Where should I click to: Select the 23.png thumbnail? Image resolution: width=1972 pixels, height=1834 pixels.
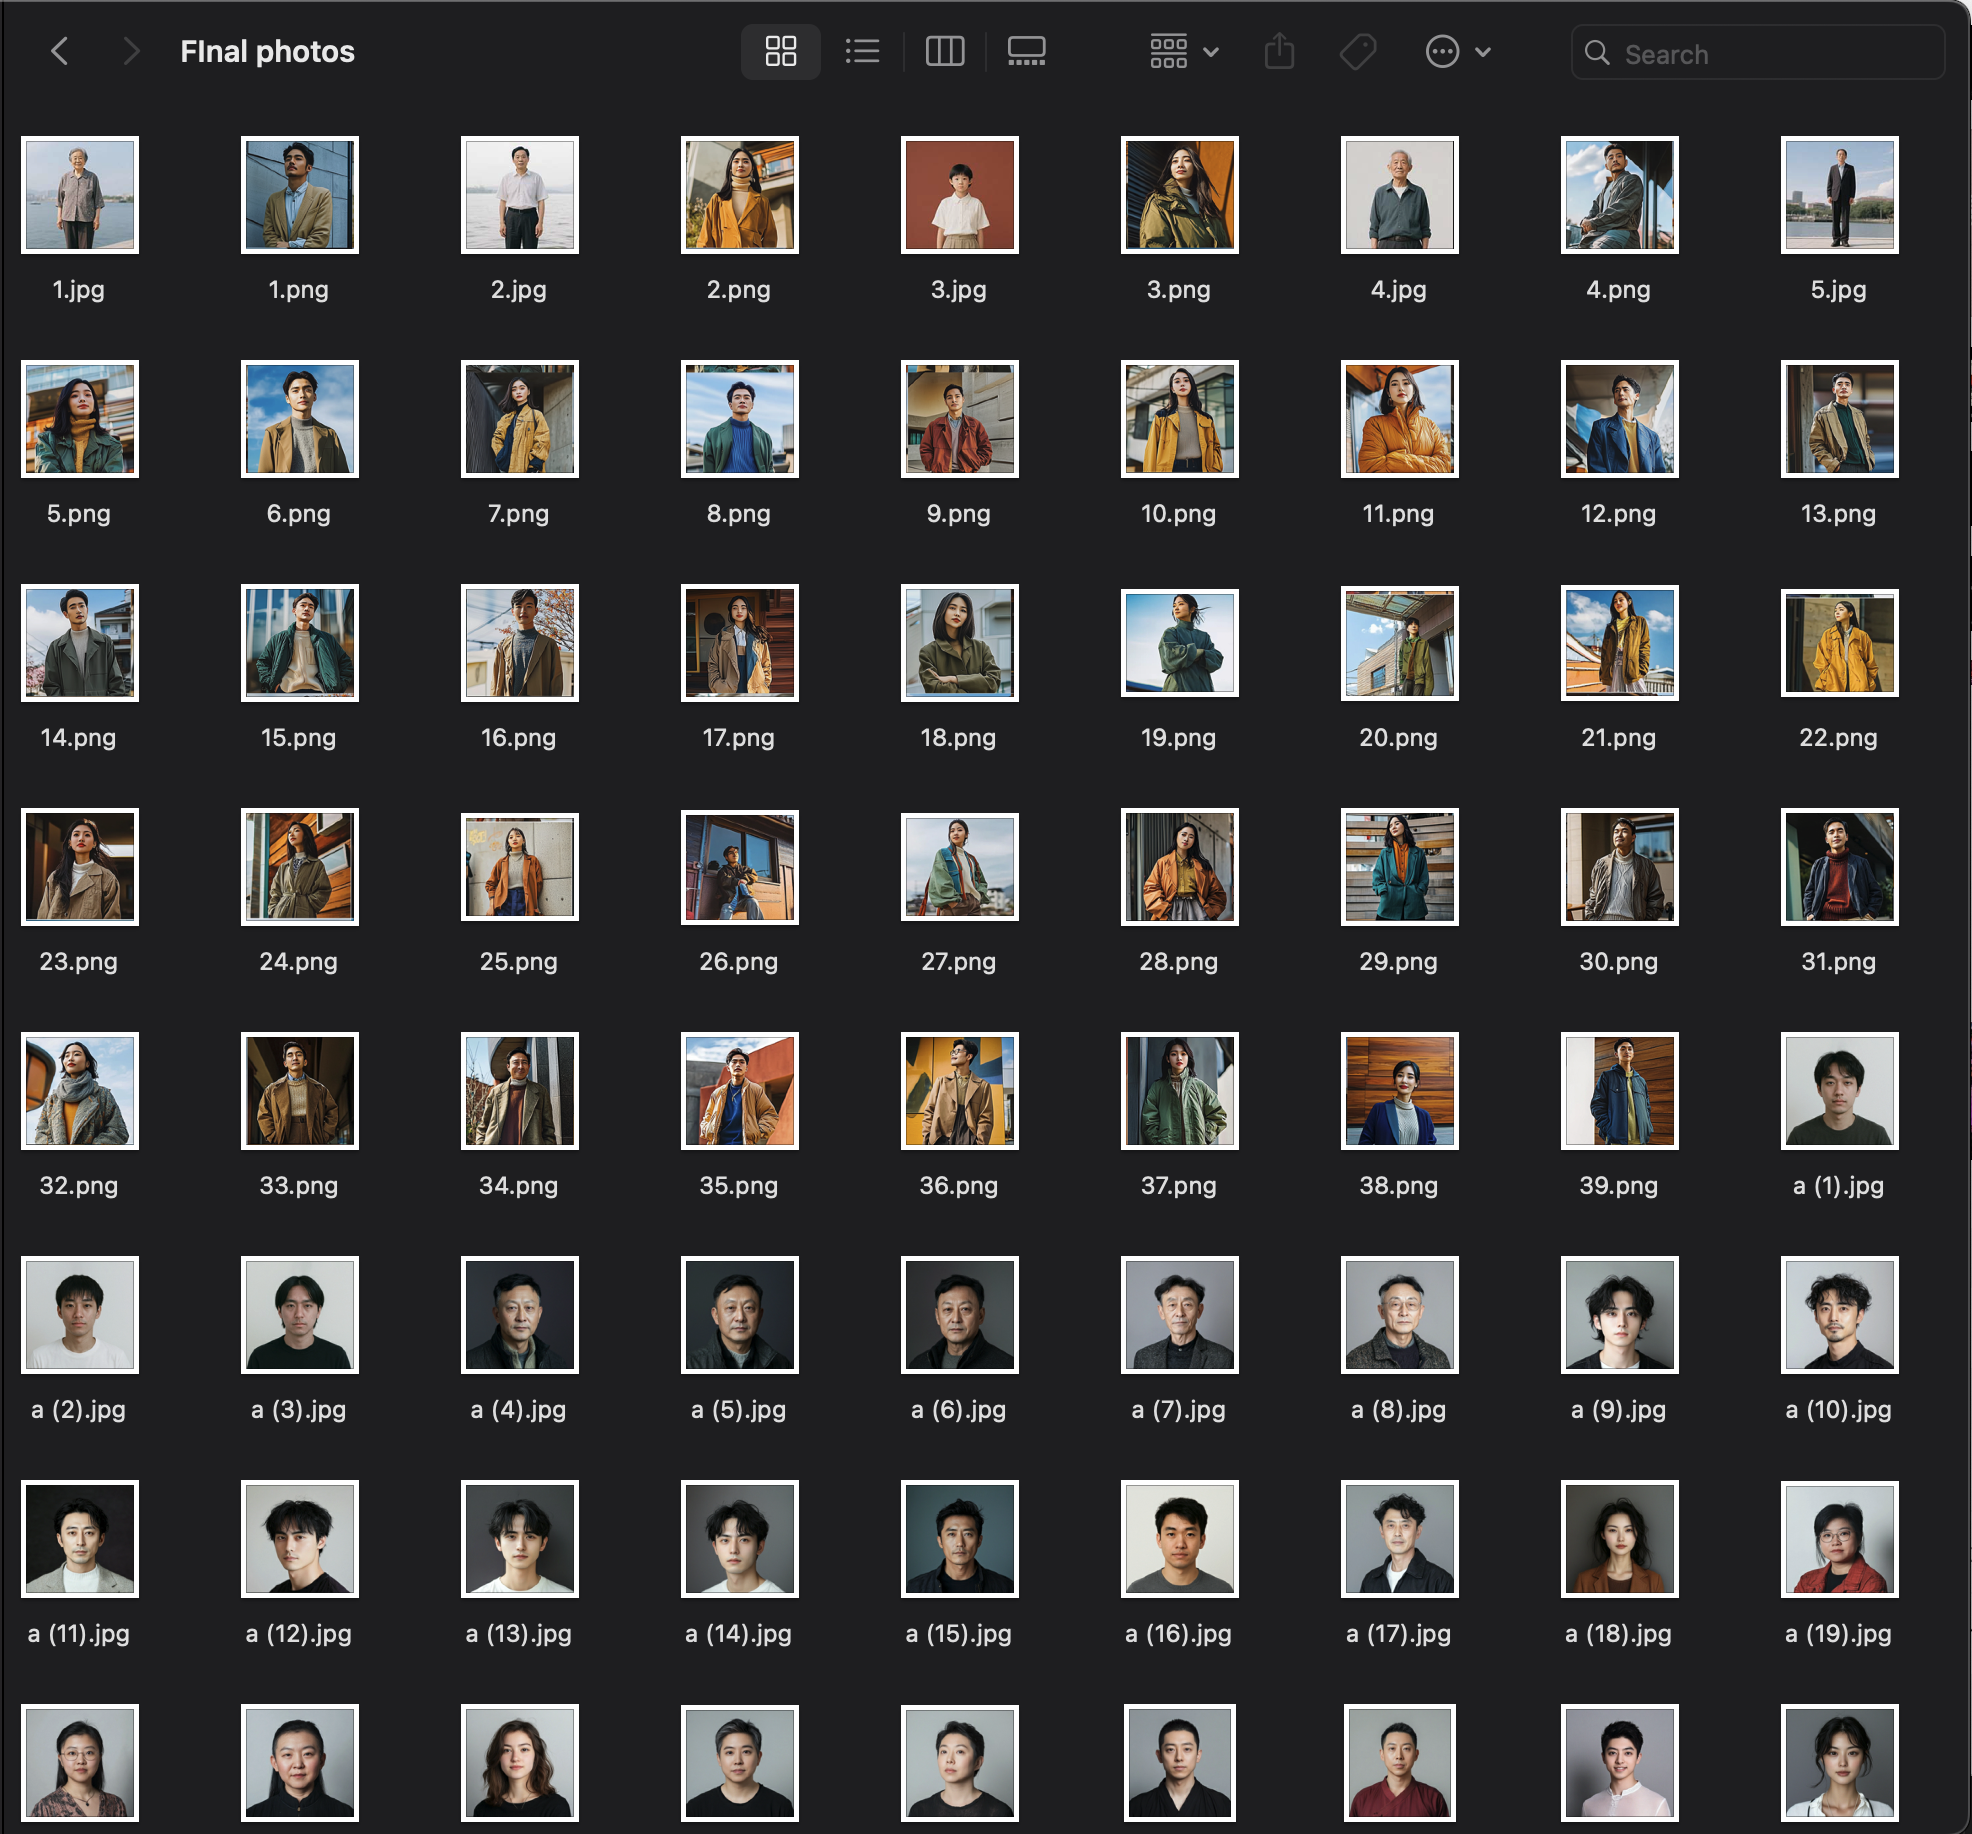click(80, 867)
